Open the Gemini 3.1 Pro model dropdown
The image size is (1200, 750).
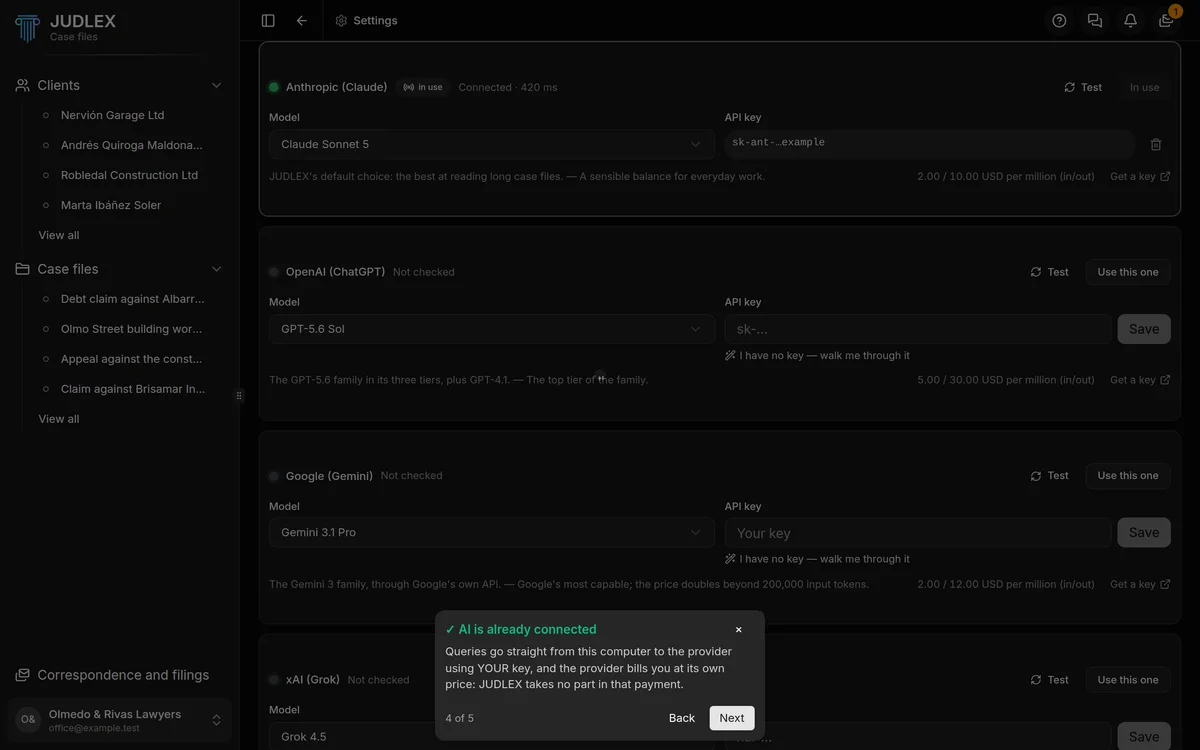pos(491,532)
